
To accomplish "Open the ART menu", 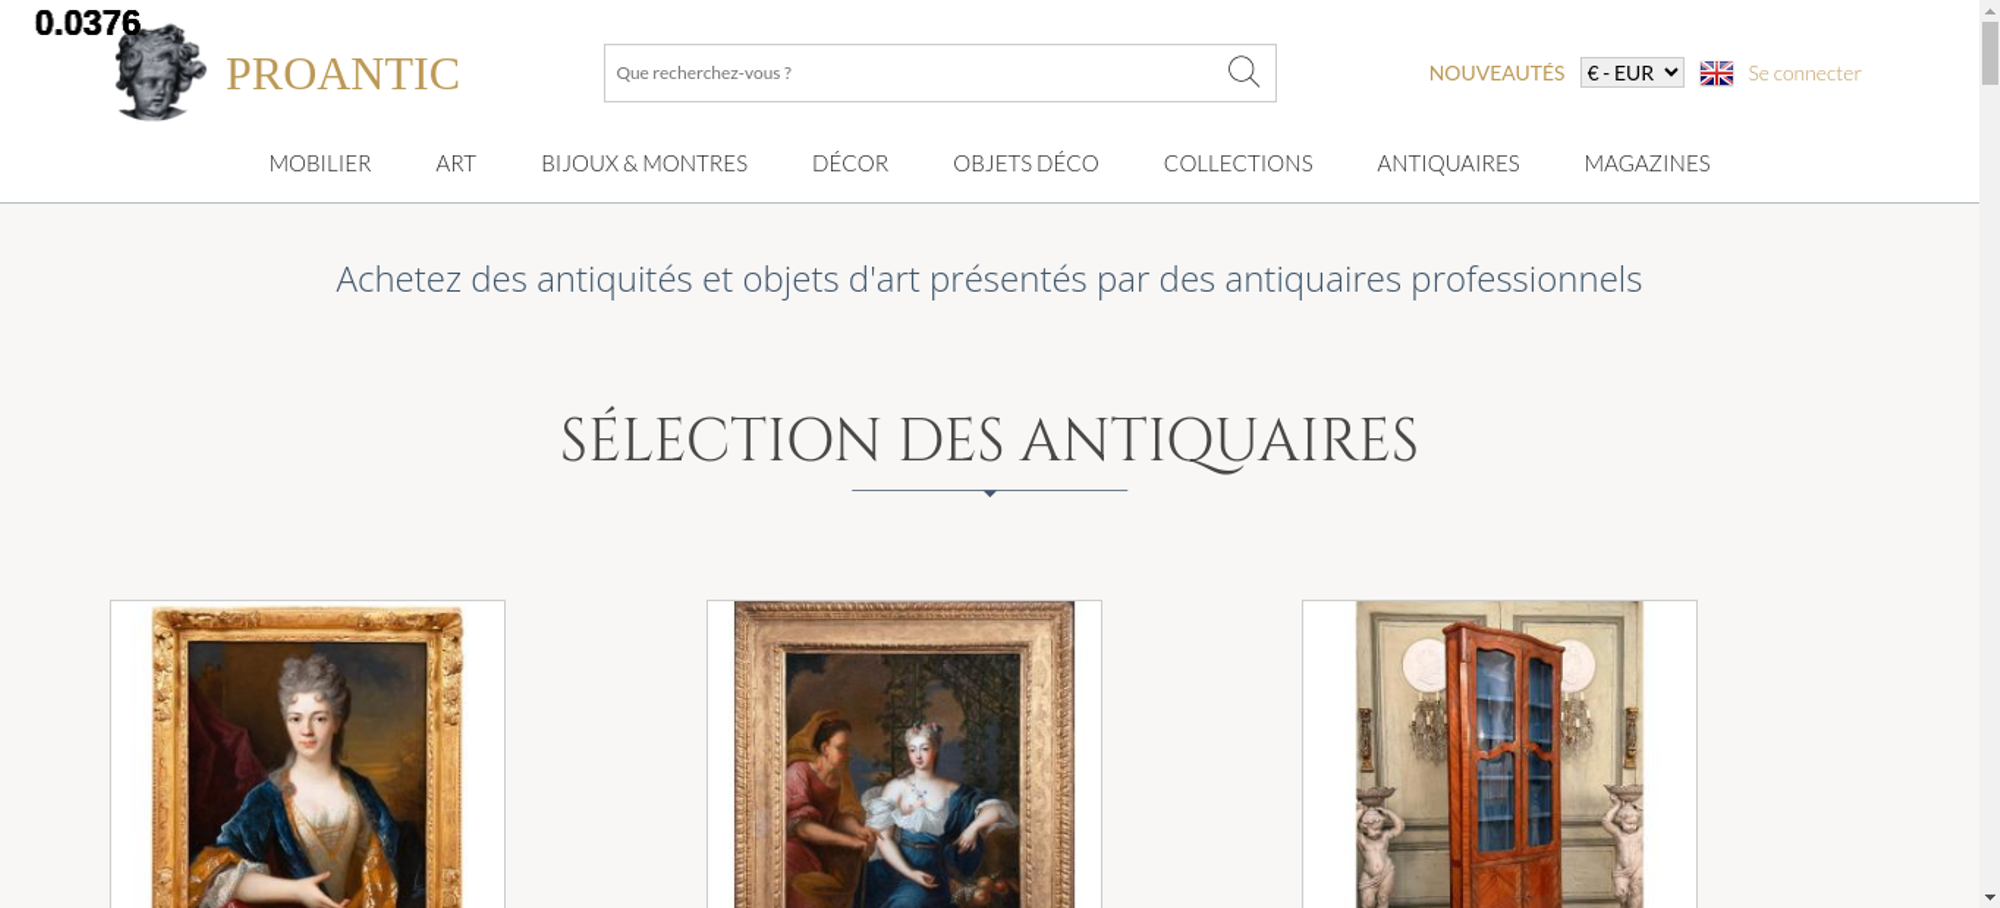I will pos(456,163).
